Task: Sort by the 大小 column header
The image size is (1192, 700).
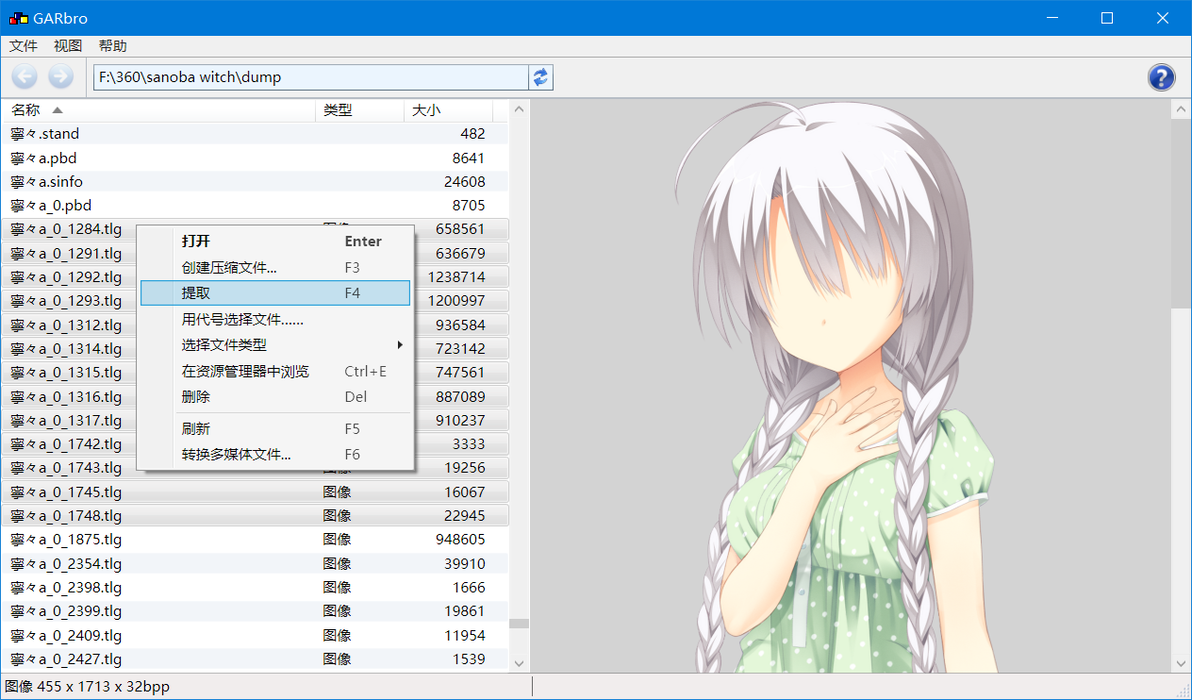Action: coord(449,110)
